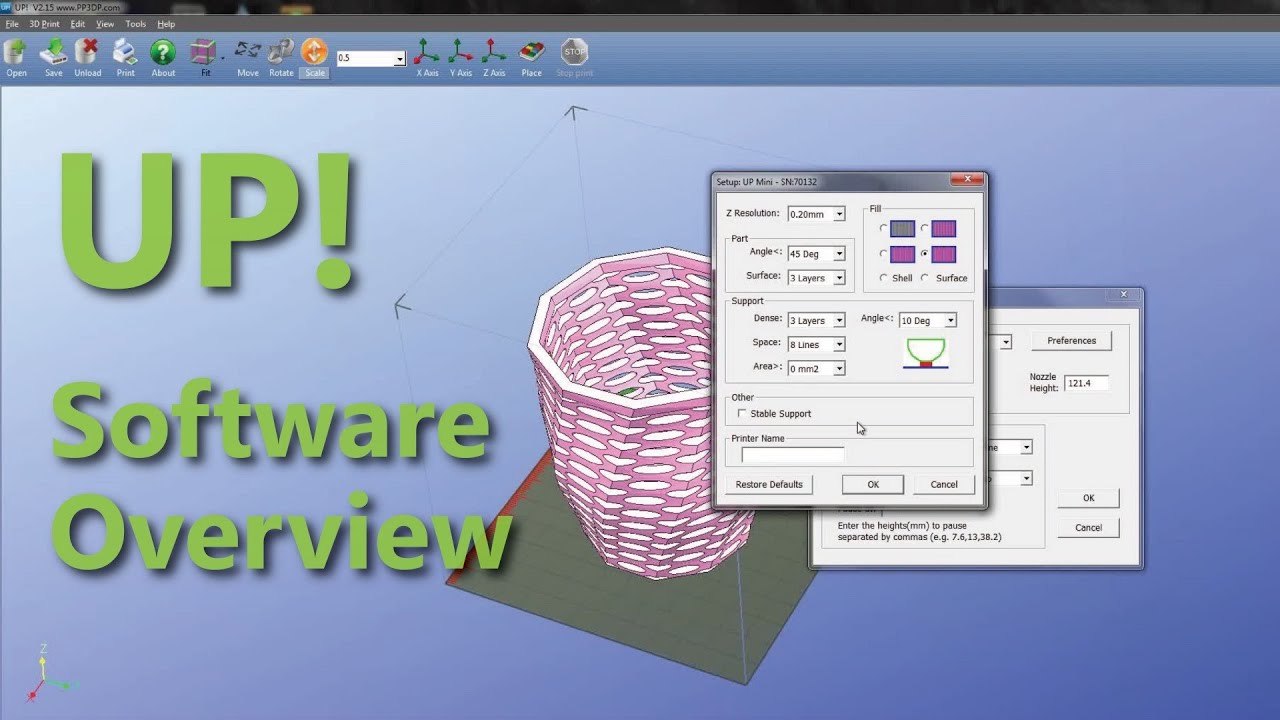
Task: Open the Tools menu
Action: tap(135, 24)
